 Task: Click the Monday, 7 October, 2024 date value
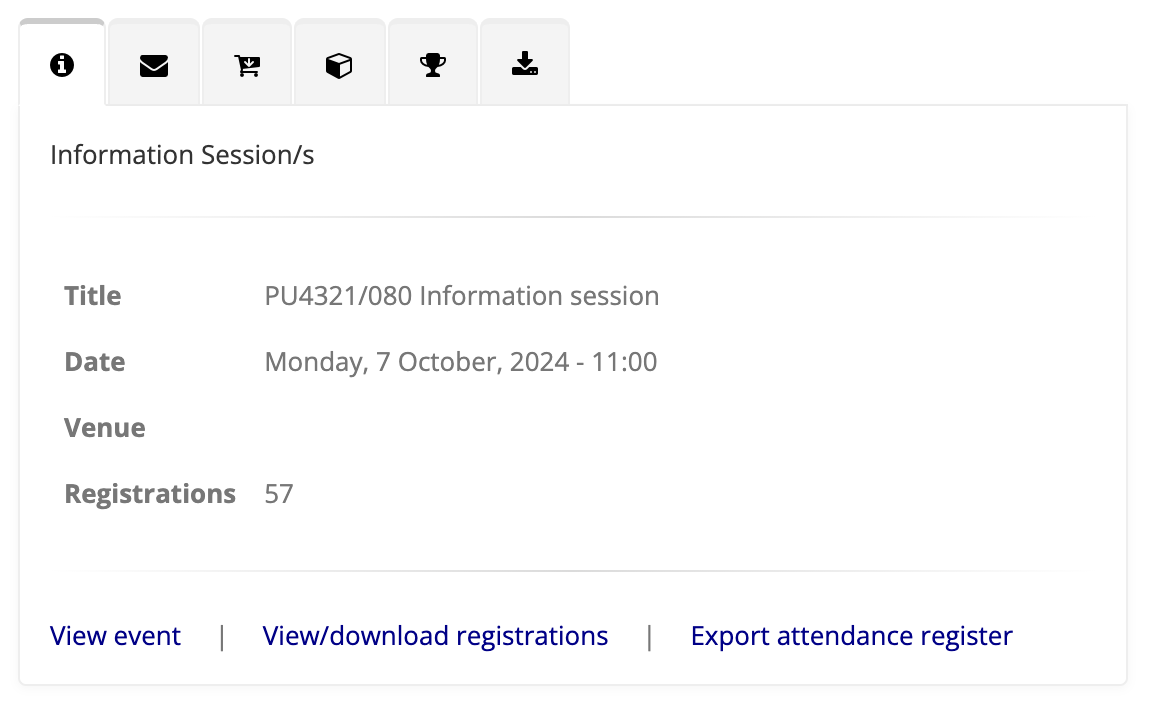pos(460,362)
